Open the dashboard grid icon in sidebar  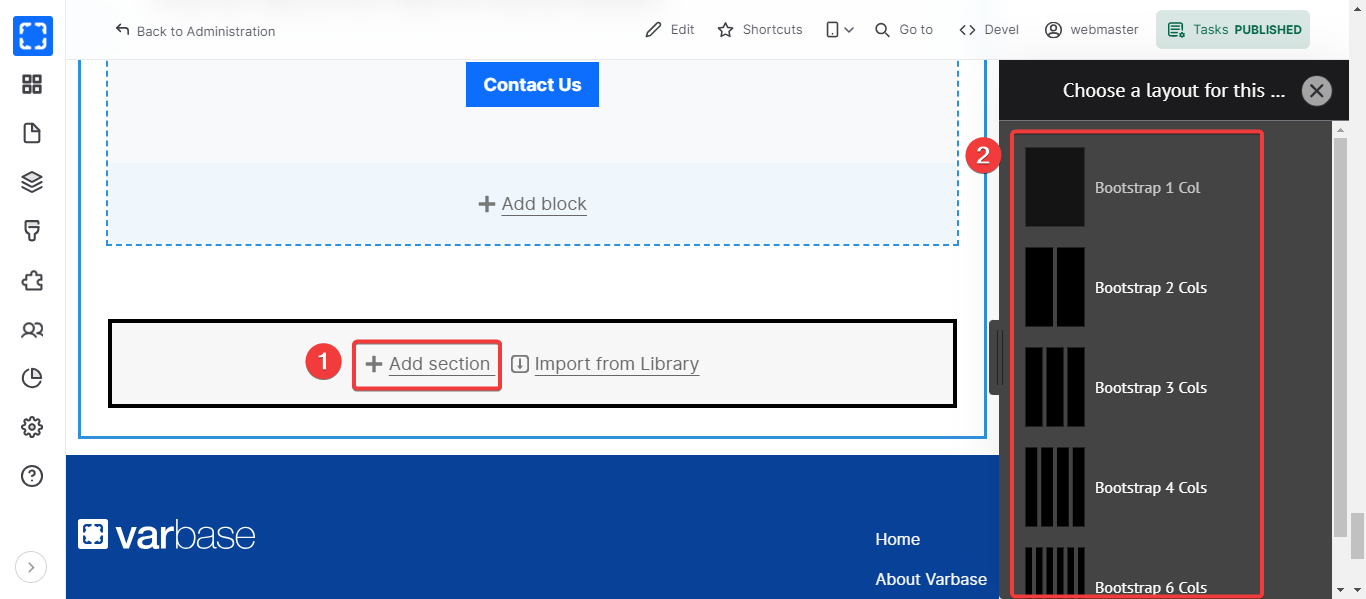(x=32, y=85)
